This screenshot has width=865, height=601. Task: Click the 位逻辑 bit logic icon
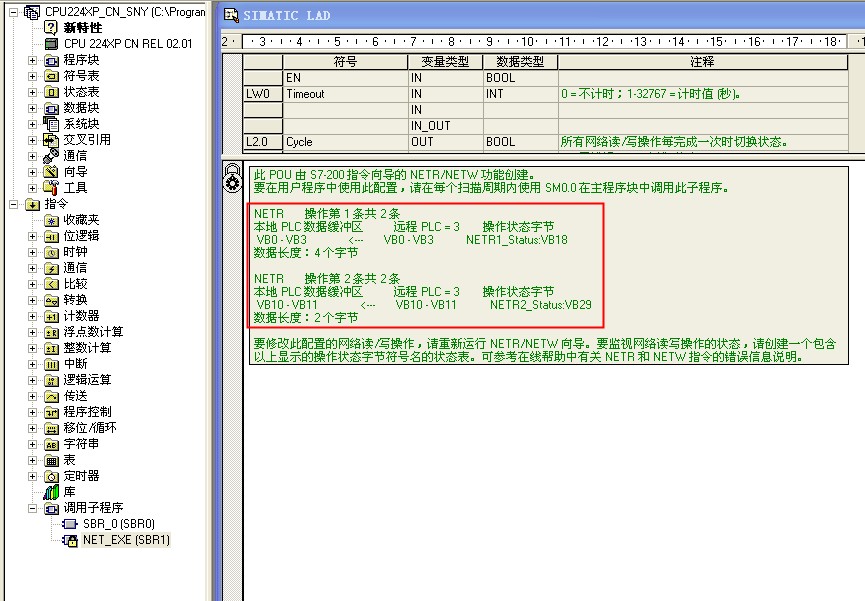tap(51, 237)
